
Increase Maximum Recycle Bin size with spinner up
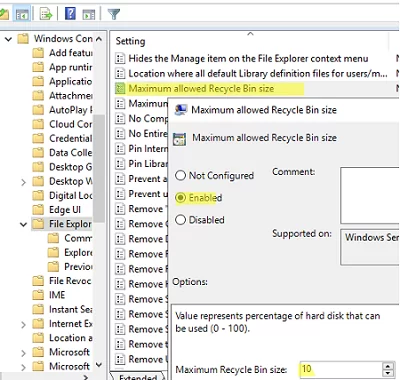tap(388, 366)
